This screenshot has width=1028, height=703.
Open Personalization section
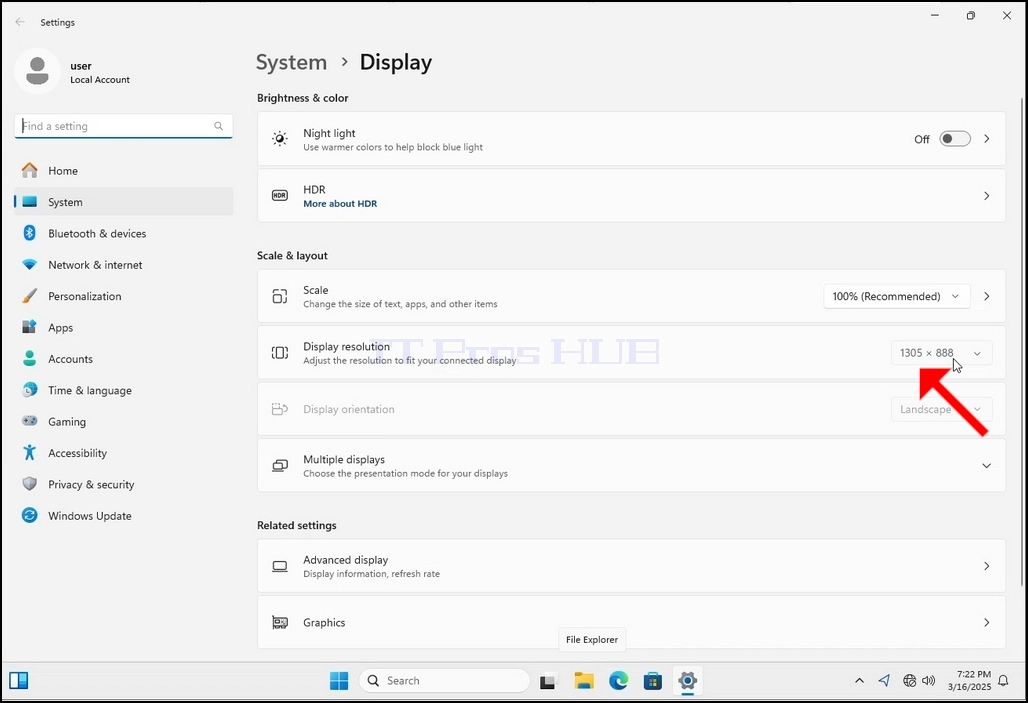click(123, 296)
